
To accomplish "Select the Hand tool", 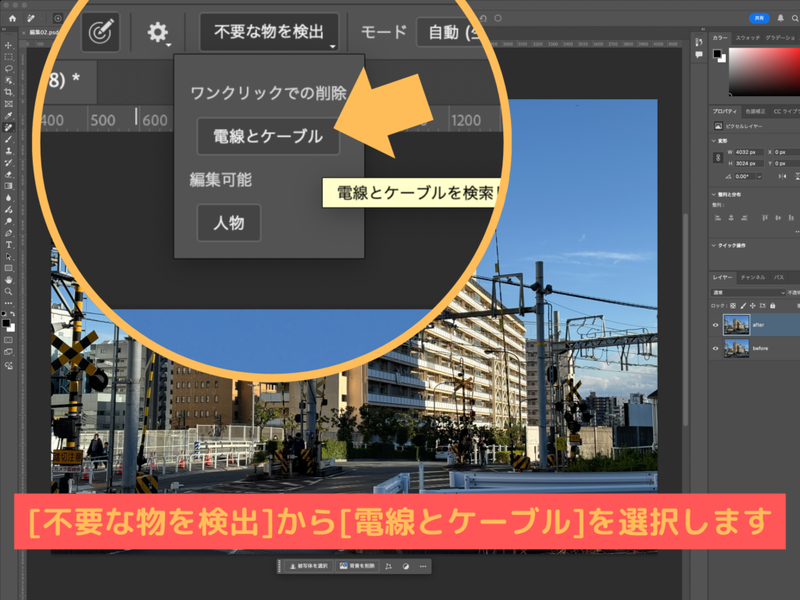I will click(x=8, y=280).
